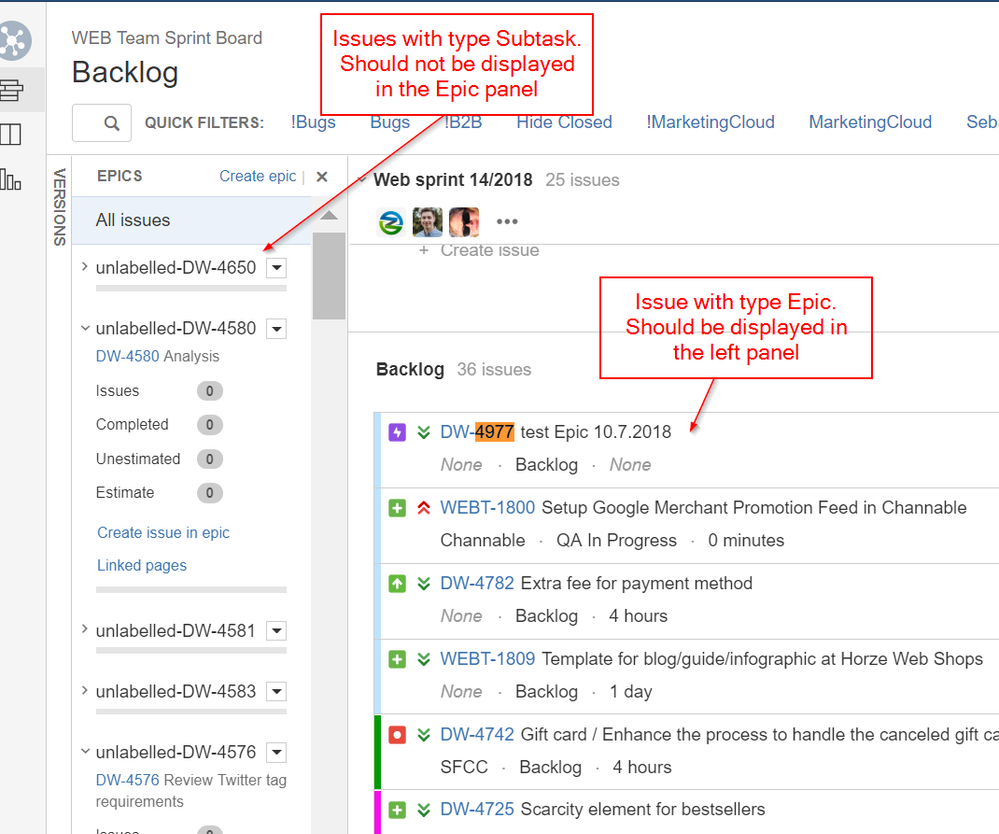Select the Backlog sidebar icon
Viewport: 999px width, 834px height.
click(x=11, y=90)
